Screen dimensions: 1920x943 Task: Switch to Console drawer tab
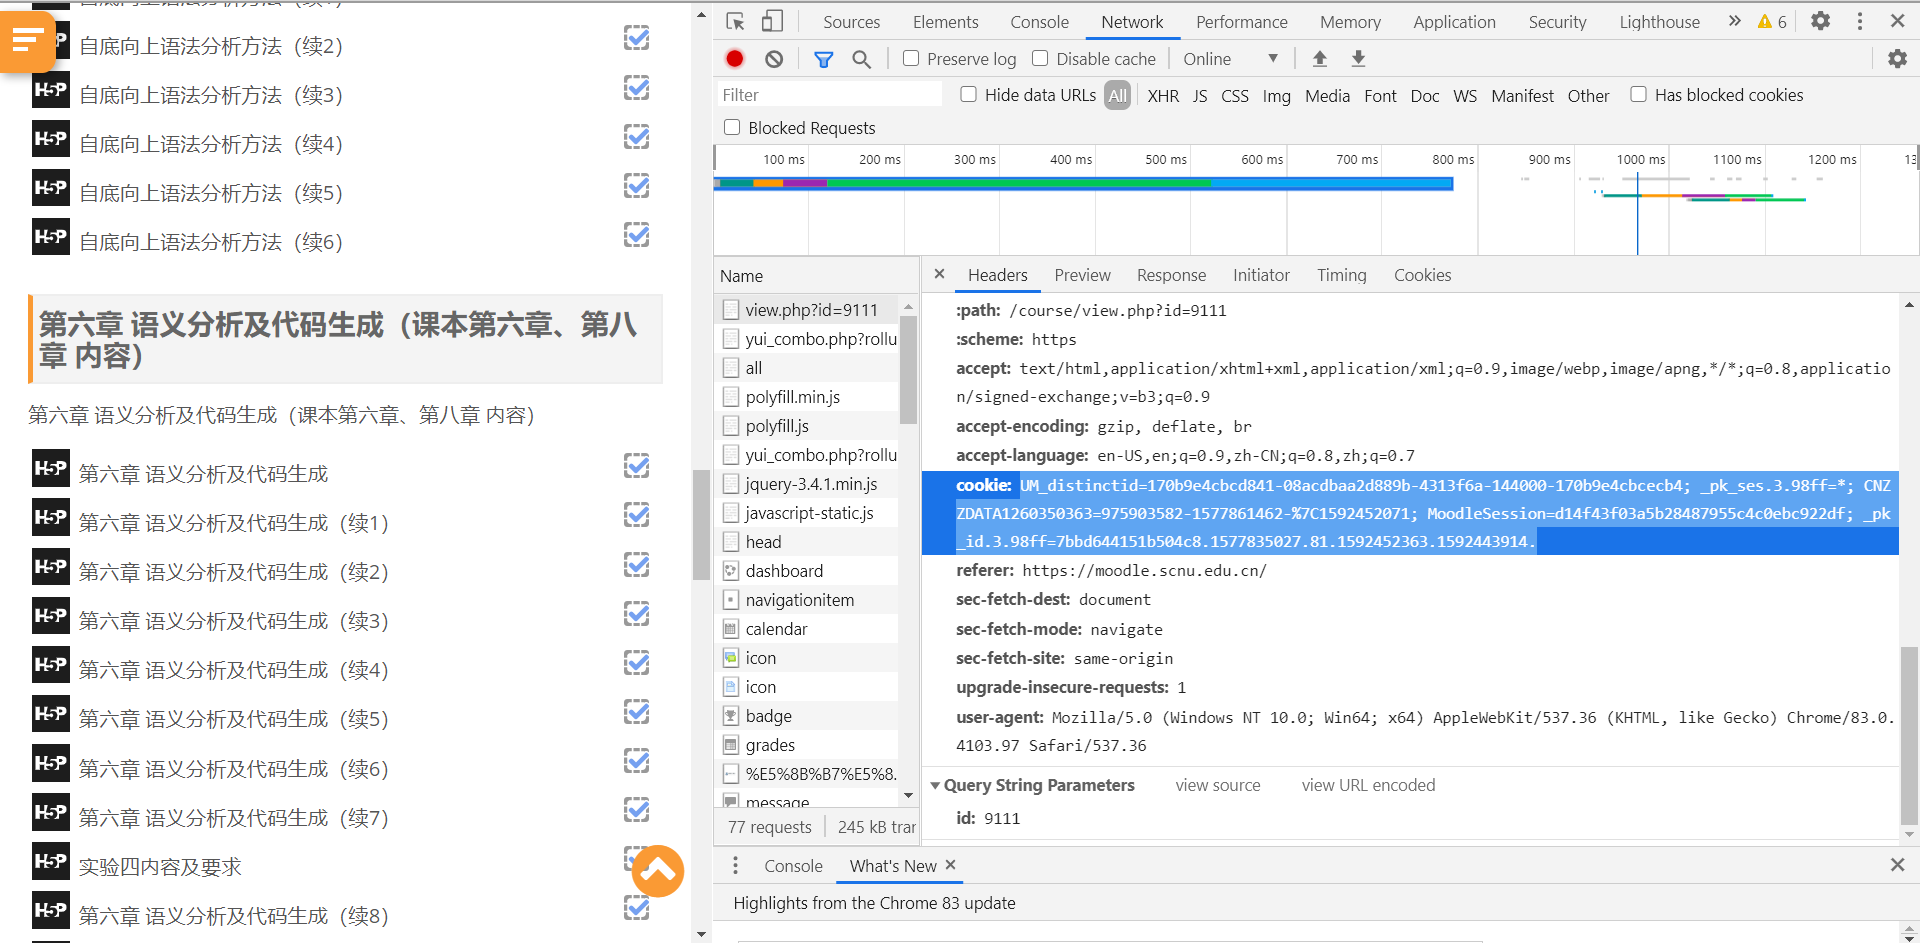tap(793, 866)
